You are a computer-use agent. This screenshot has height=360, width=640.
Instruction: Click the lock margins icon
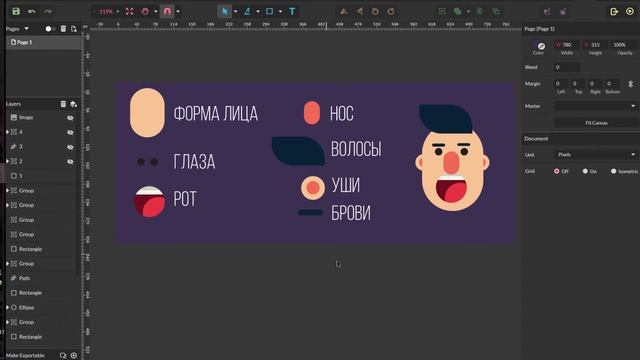[631, 84]
